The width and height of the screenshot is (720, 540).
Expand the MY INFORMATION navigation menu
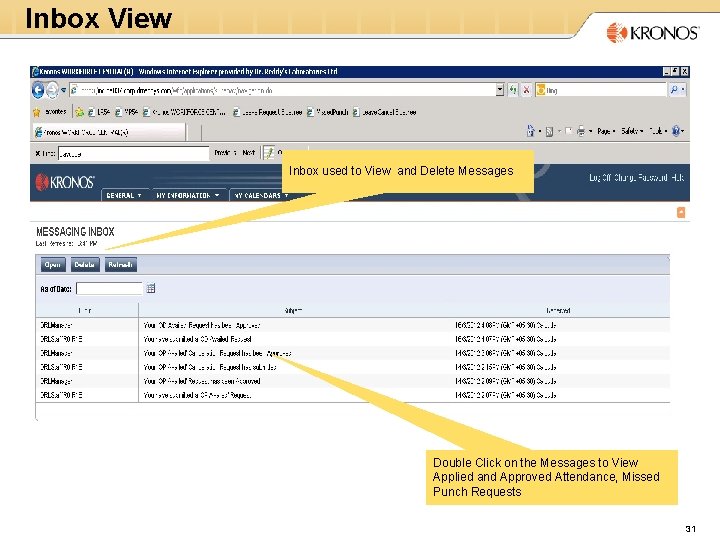point(187,196)
